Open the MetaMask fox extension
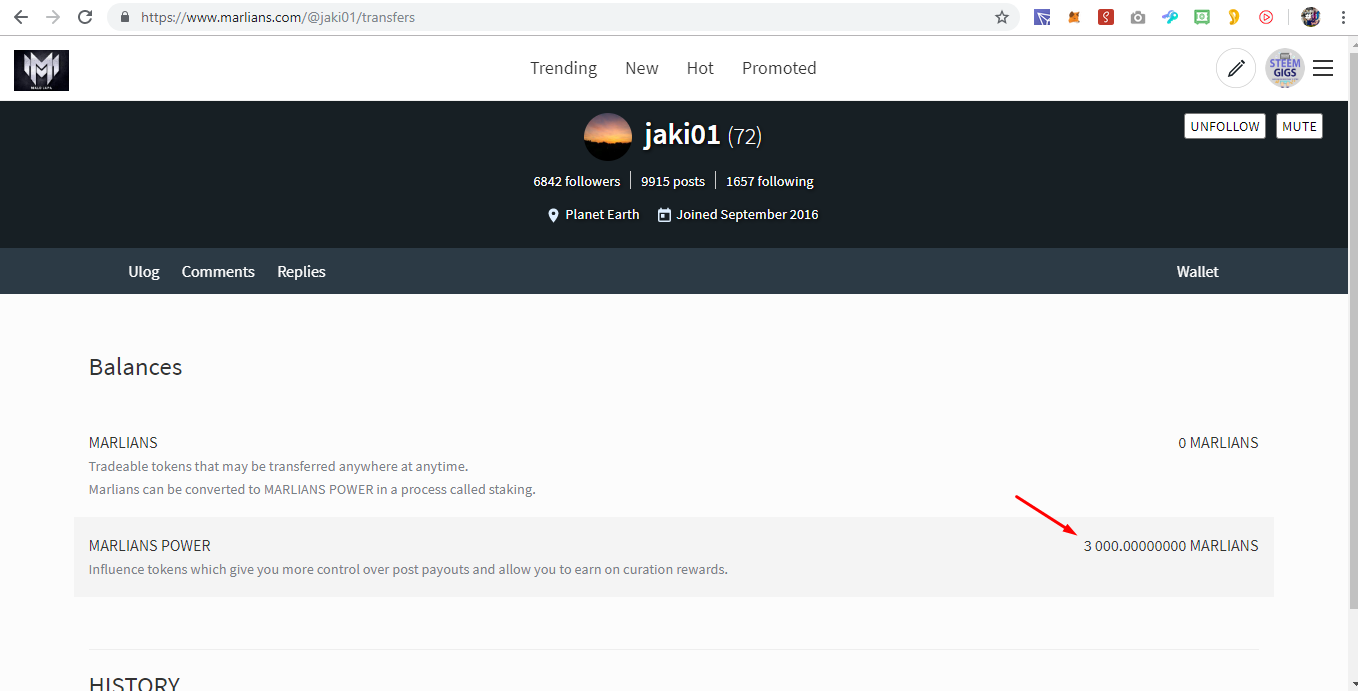This screenshot has width=1358, height=691. pyautogui.click(x=1074, y=17)
